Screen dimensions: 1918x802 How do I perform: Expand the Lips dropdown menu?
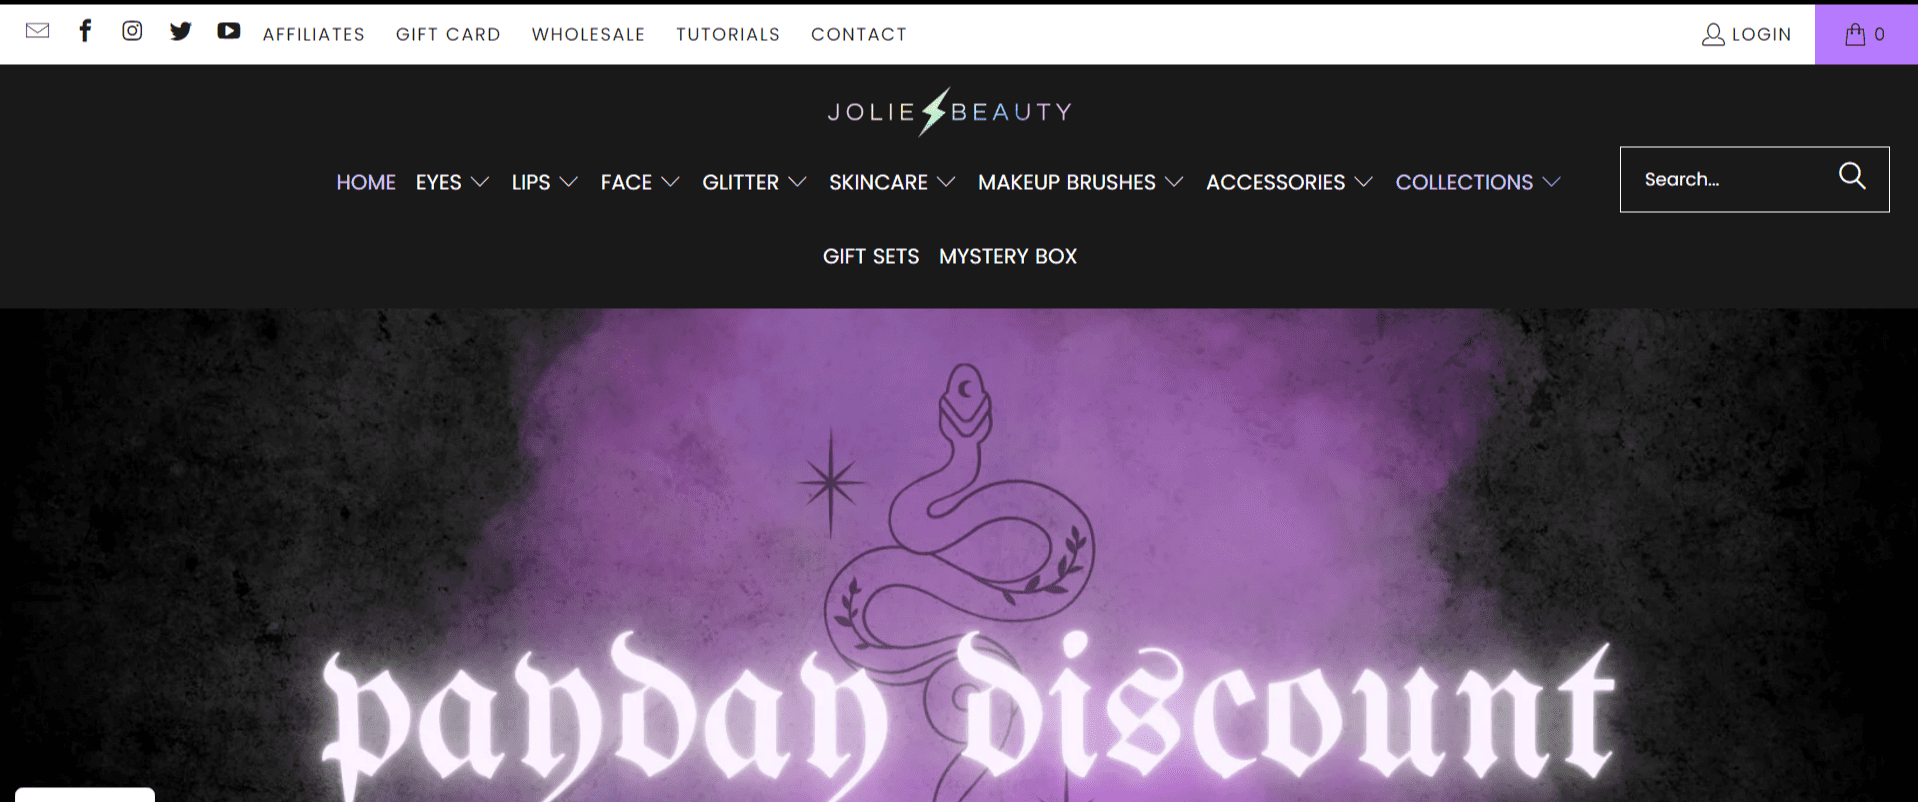click(544, 182)
